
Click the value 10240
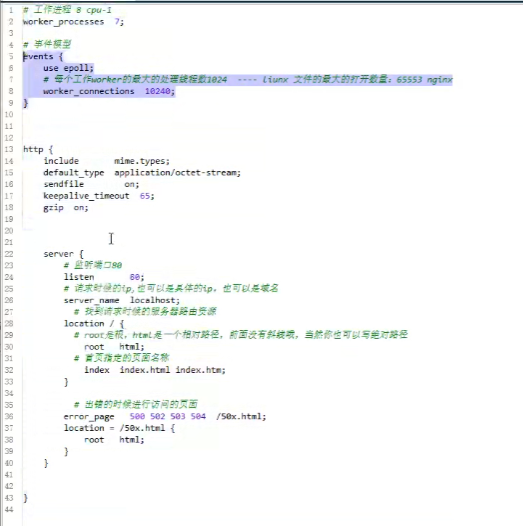[158, 91]
